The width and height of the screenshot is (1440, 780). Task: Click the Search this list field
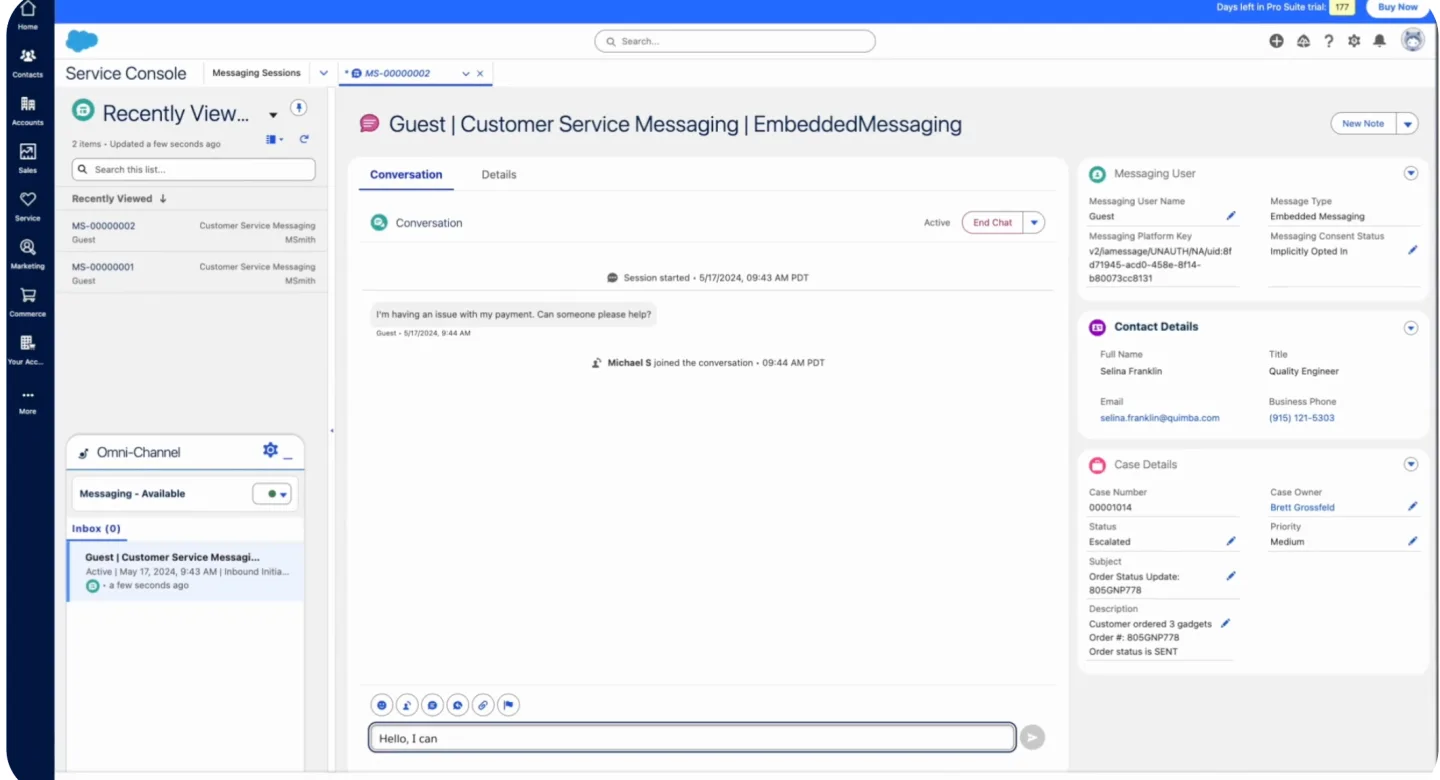[193, 169]
